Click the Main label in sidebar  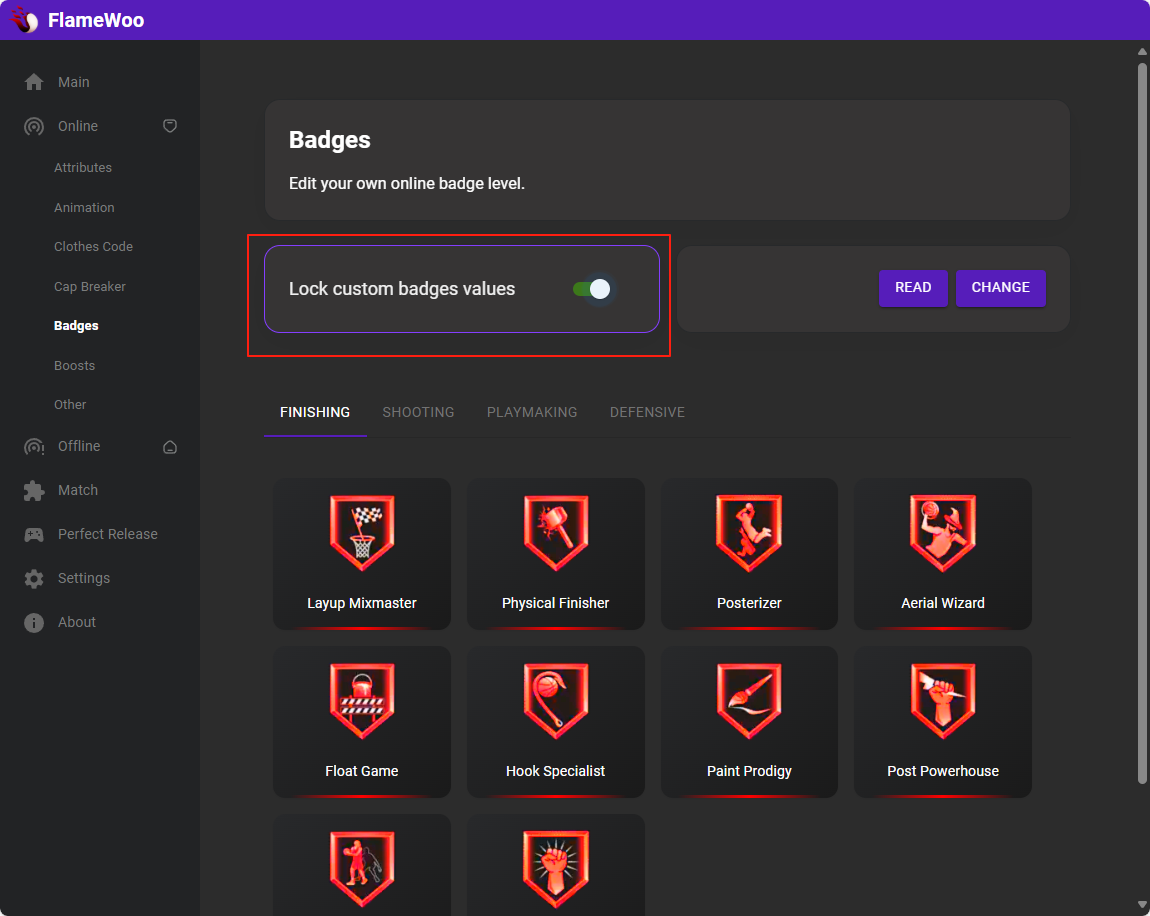coord(73,82)
